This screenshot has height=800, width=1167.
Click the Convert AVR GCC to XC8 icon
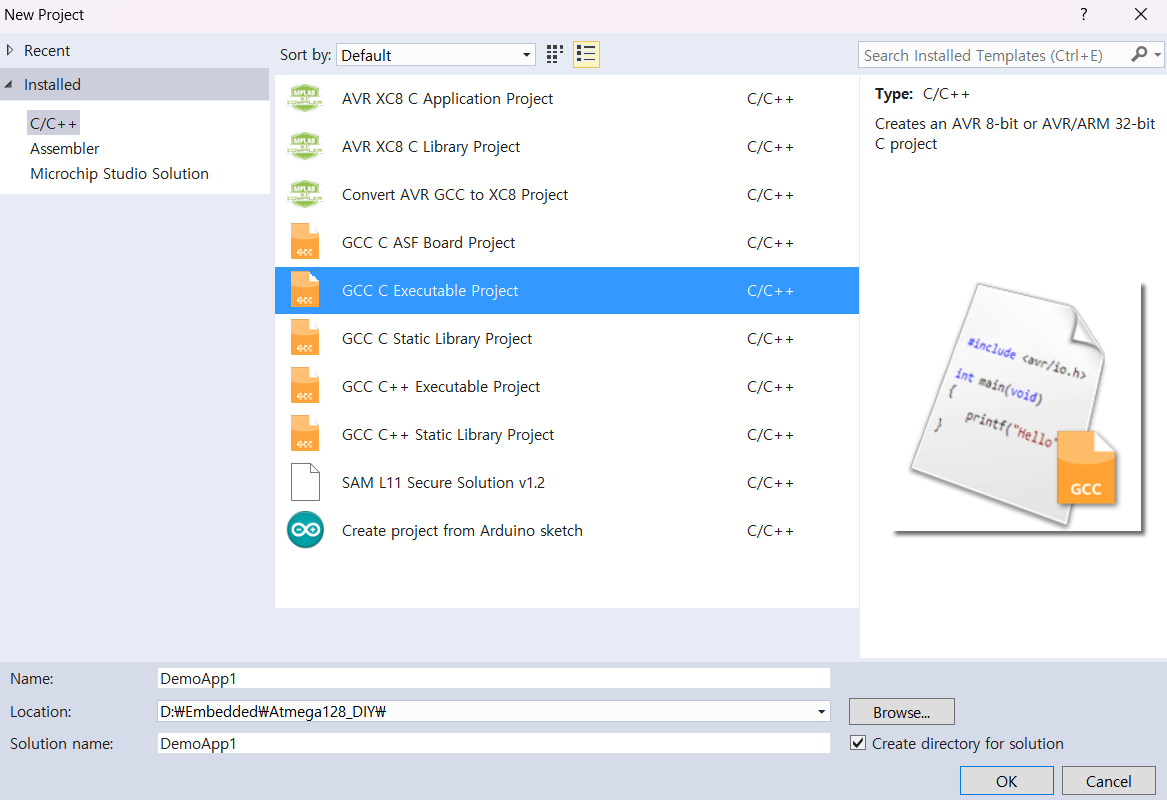305,195
